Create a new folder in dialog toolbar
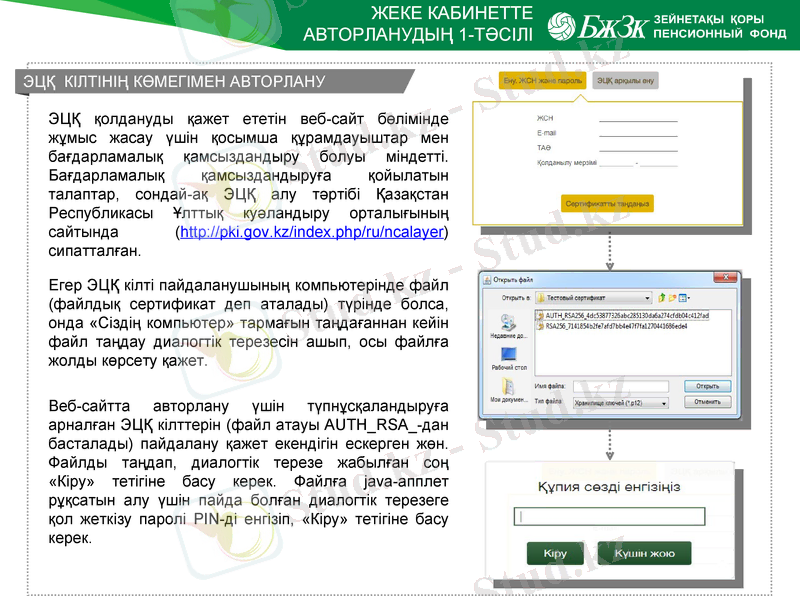Viewport: 800px width, 596px height. pos(672,298)
